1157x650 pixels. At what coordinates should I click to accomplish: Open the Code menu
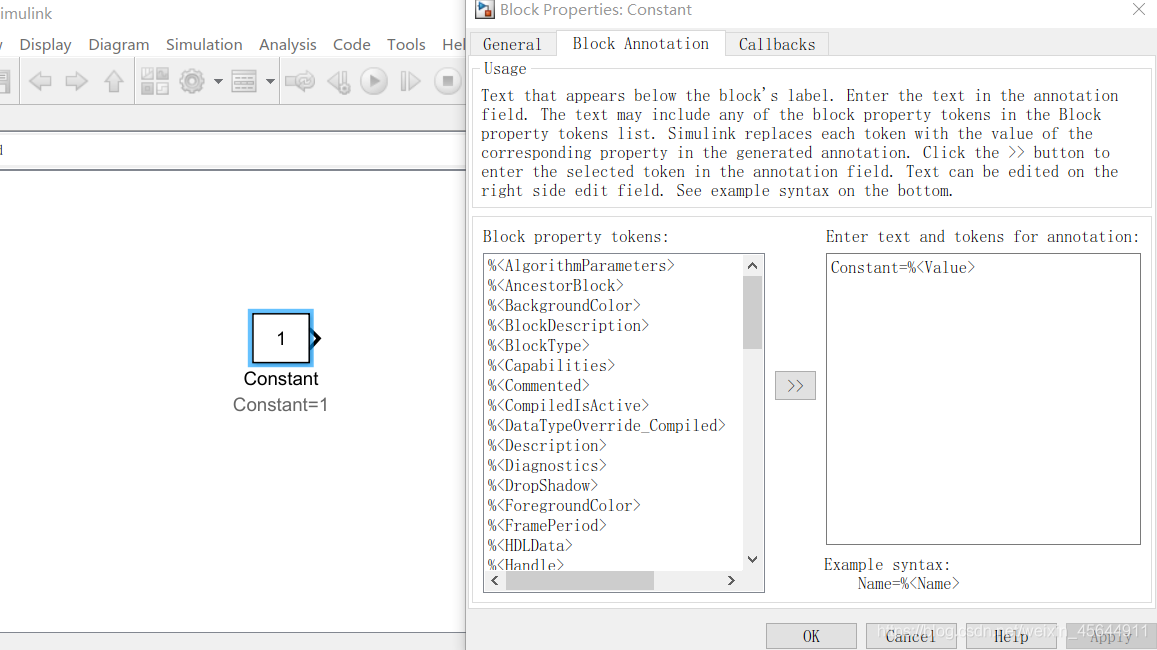point(351,44)
